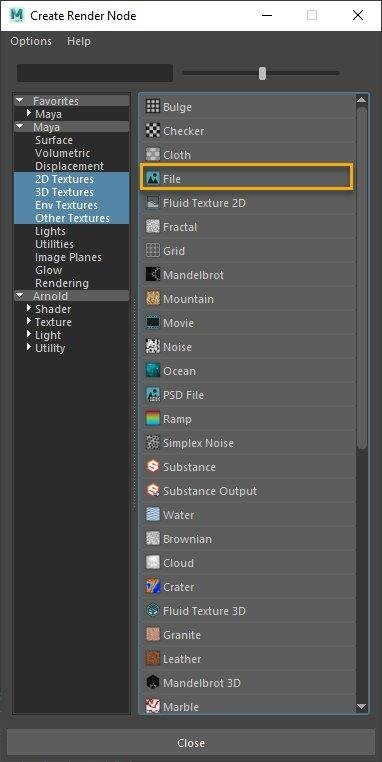The width and height of the screenshot is (382, 762).
Task: Expand the Arnold Utility category
Action: click(x=29, y=347)
